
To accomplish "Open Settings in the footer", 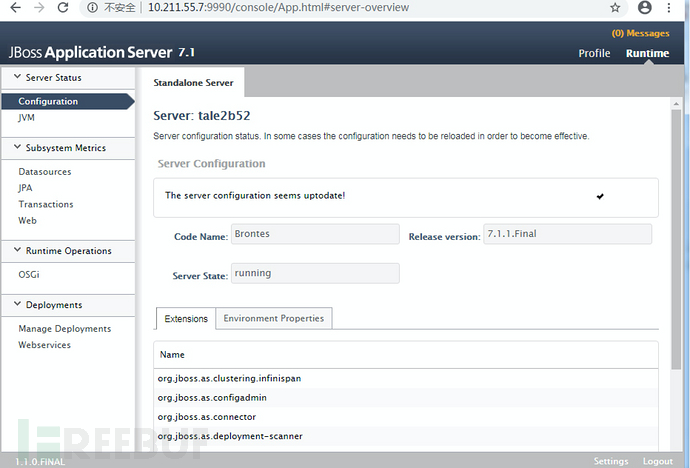I will pyautogui.click(x=610, y=461).
